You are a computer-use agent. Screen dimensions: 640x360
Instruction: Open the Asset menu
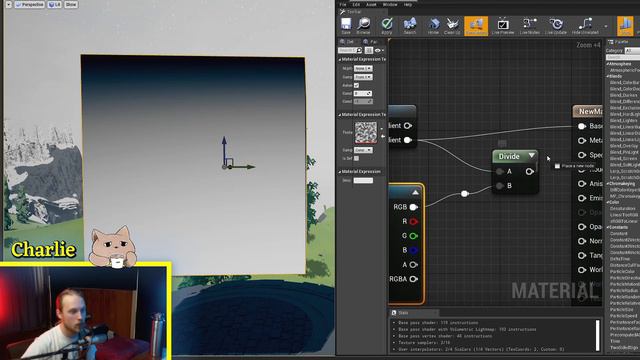(x=371, y=4)
